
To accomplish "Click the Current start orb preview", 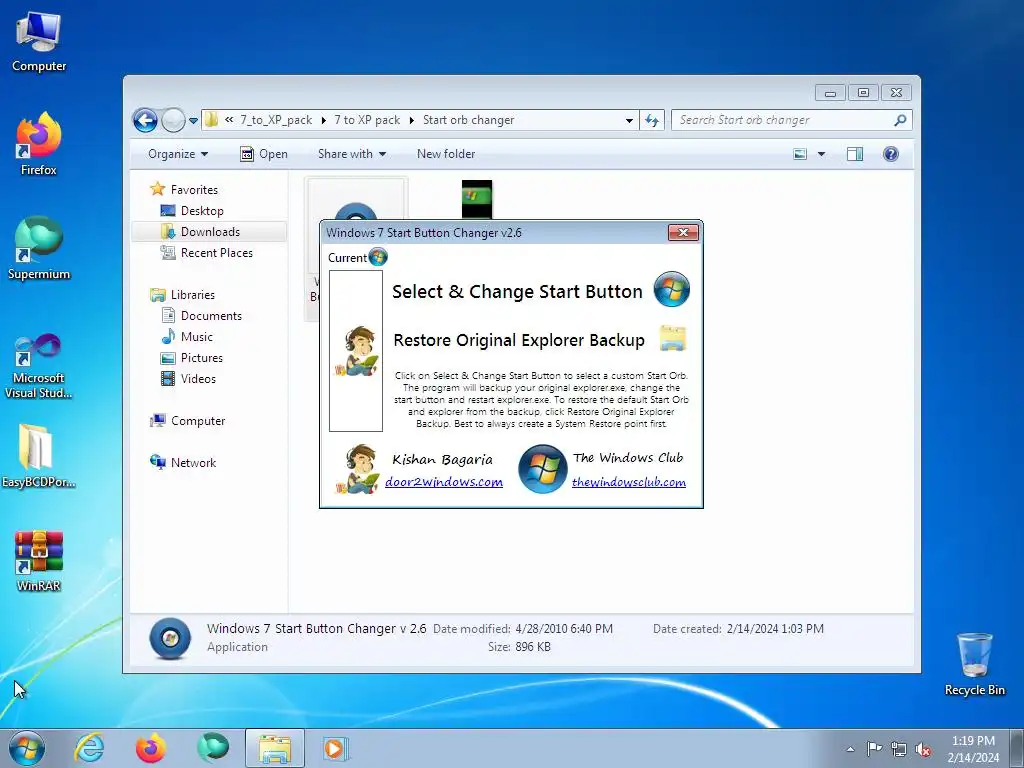I will tap(378, 257).
